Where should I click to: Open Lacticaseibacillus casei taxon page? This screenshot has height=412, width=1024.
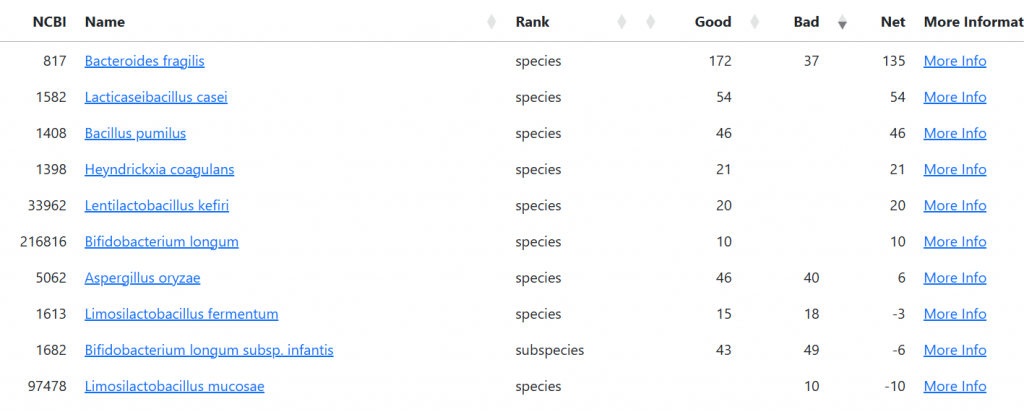(156, 97)
